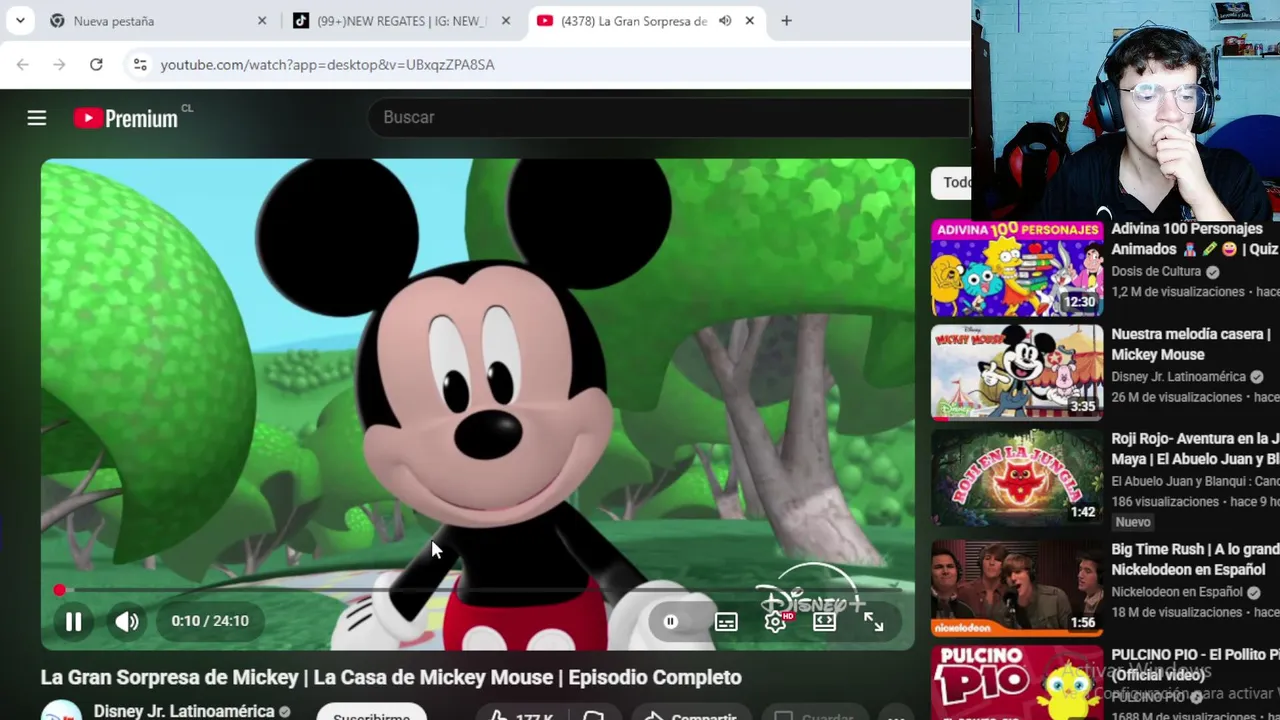Visit Dosis de Cultura channel
This screenshot has width=1280, height=720.
coord(1156,272)
